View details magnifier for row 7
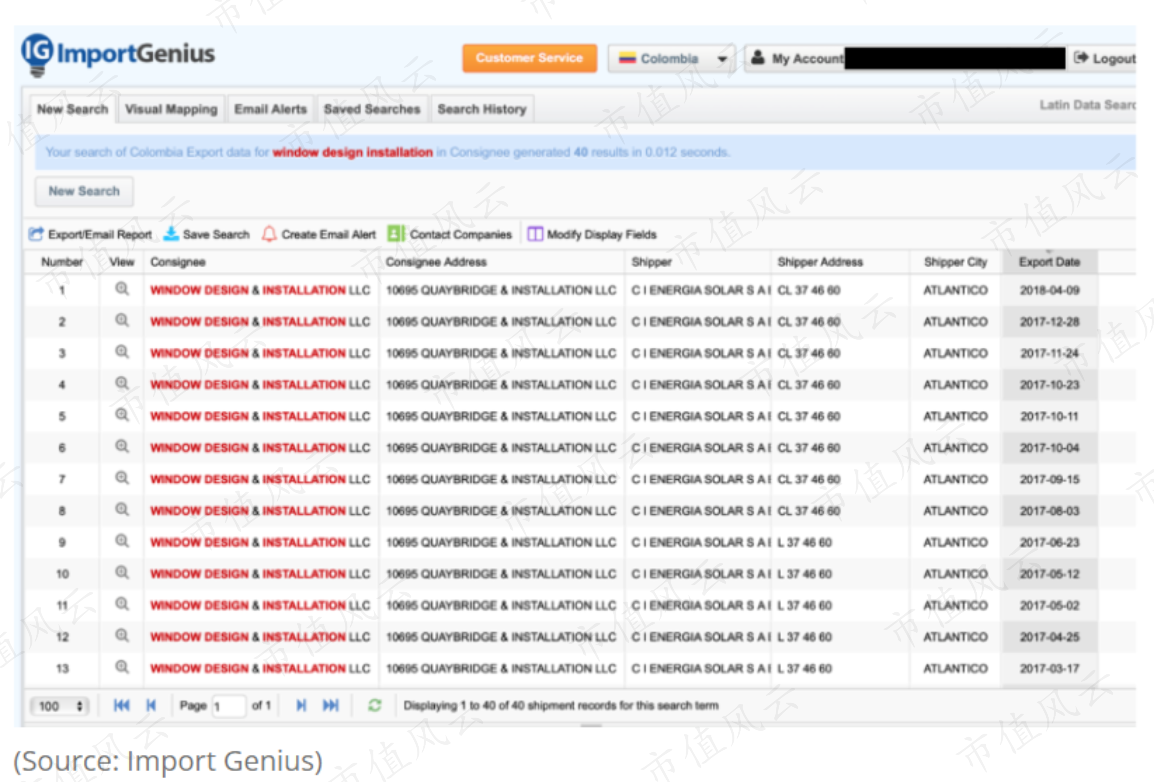Screen dimensions: 1154x782 click(122, 478)
